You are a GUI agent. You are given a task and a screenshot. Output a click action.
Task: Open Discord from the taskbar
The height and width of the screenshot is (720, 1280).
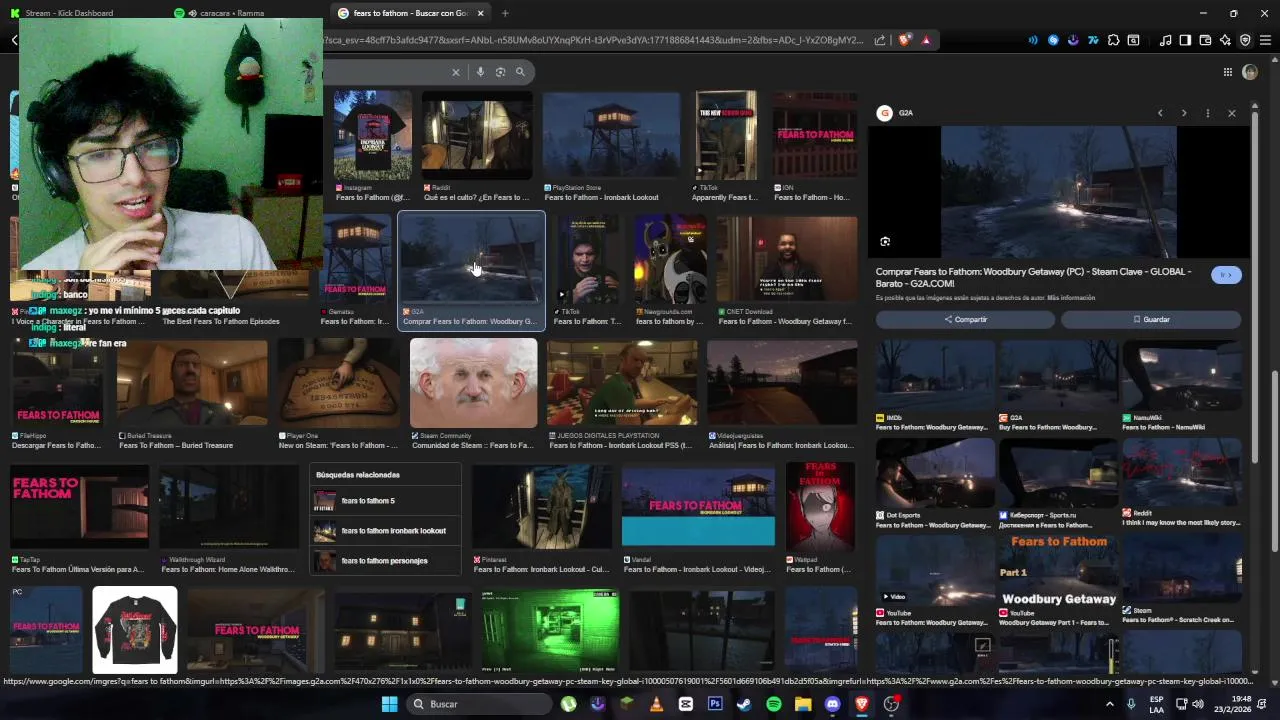pyautogui.click(x=832, y=704)
